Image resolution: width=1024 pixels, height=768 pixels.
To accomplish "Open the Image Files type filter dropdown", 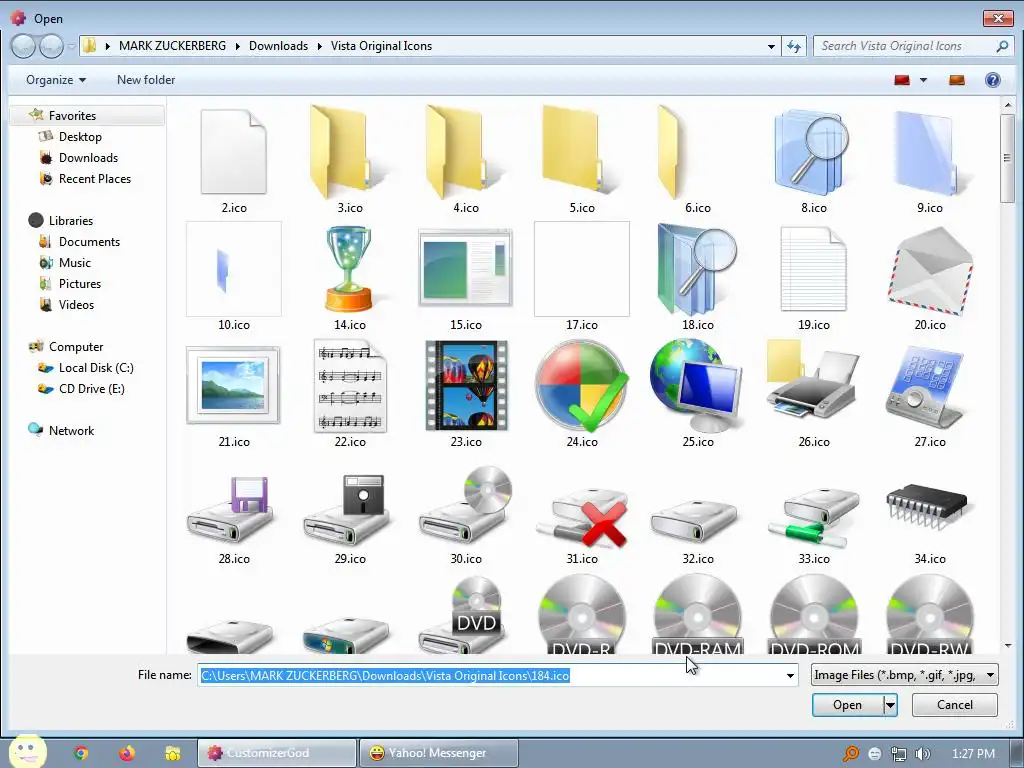I will 904,675.
